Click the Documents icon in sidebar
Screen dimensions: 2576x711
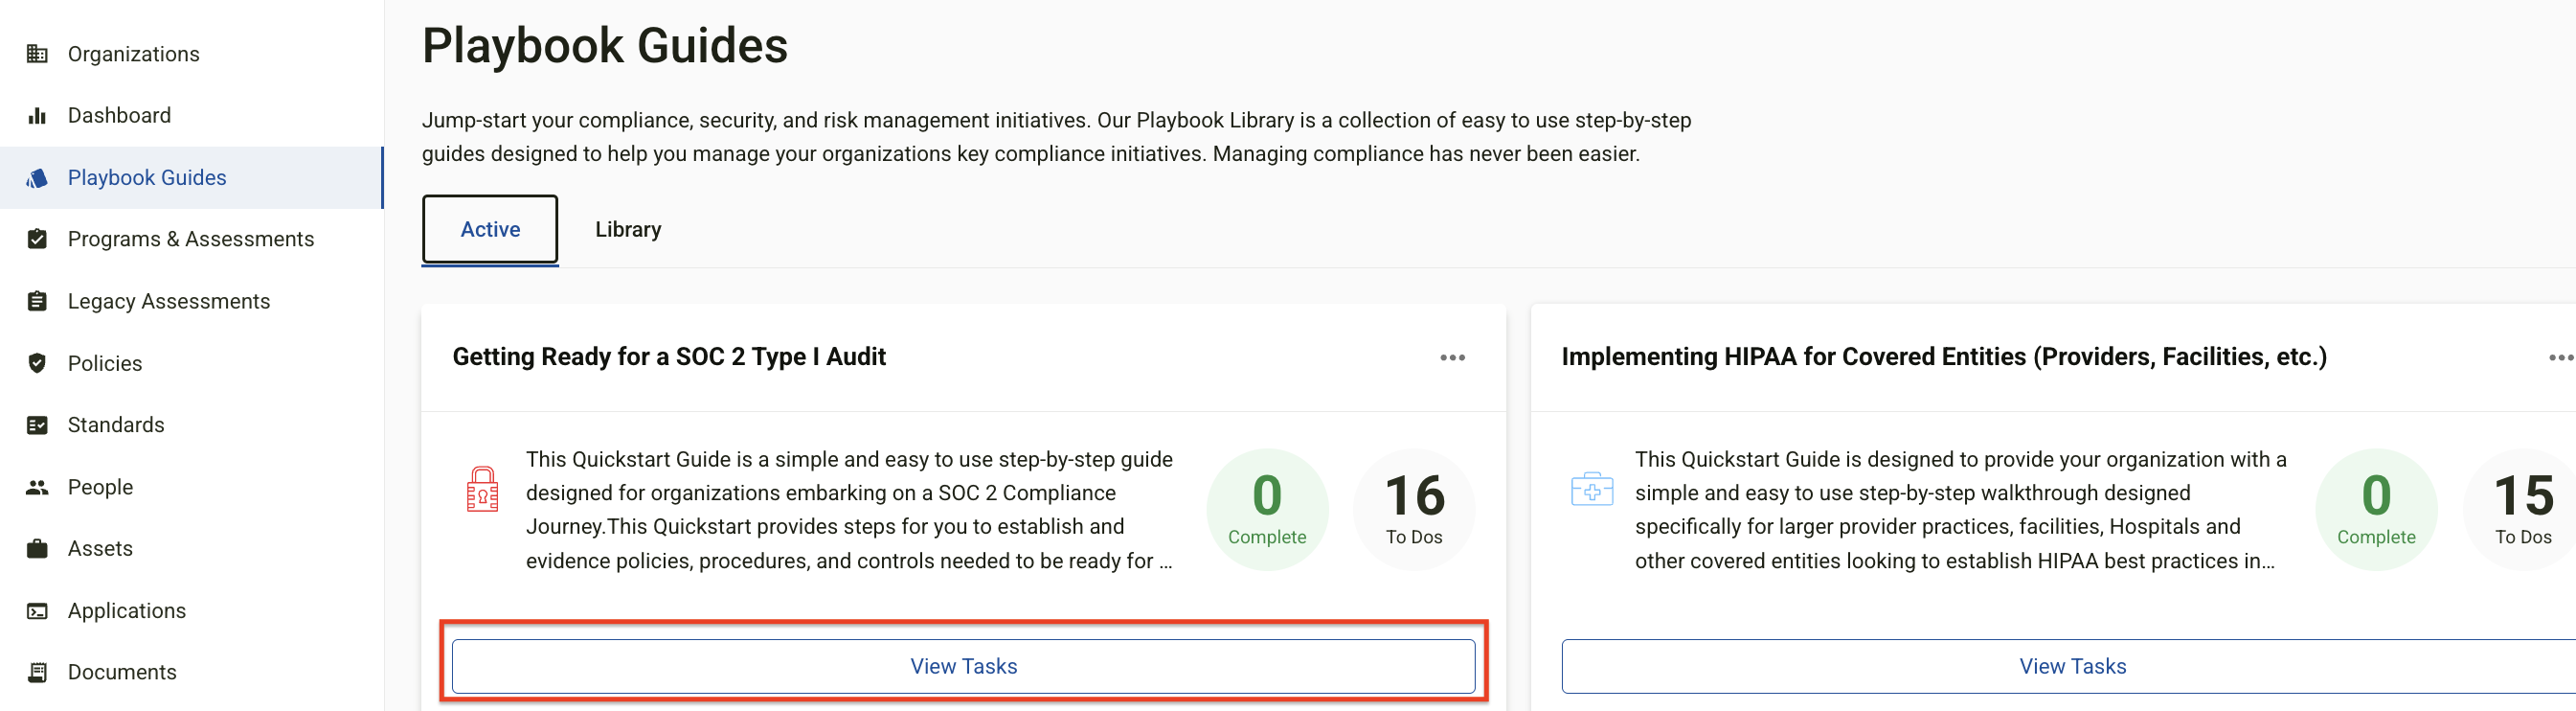37,672
